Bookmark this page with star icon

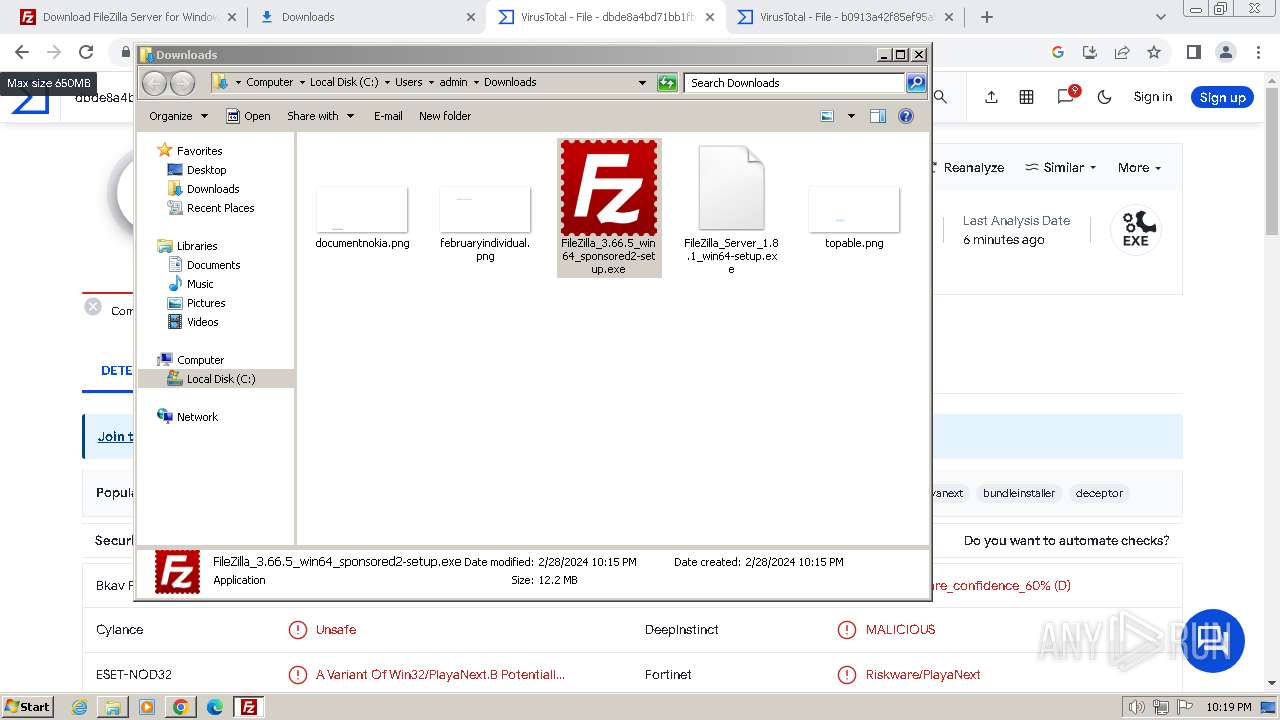point(1154,52)
